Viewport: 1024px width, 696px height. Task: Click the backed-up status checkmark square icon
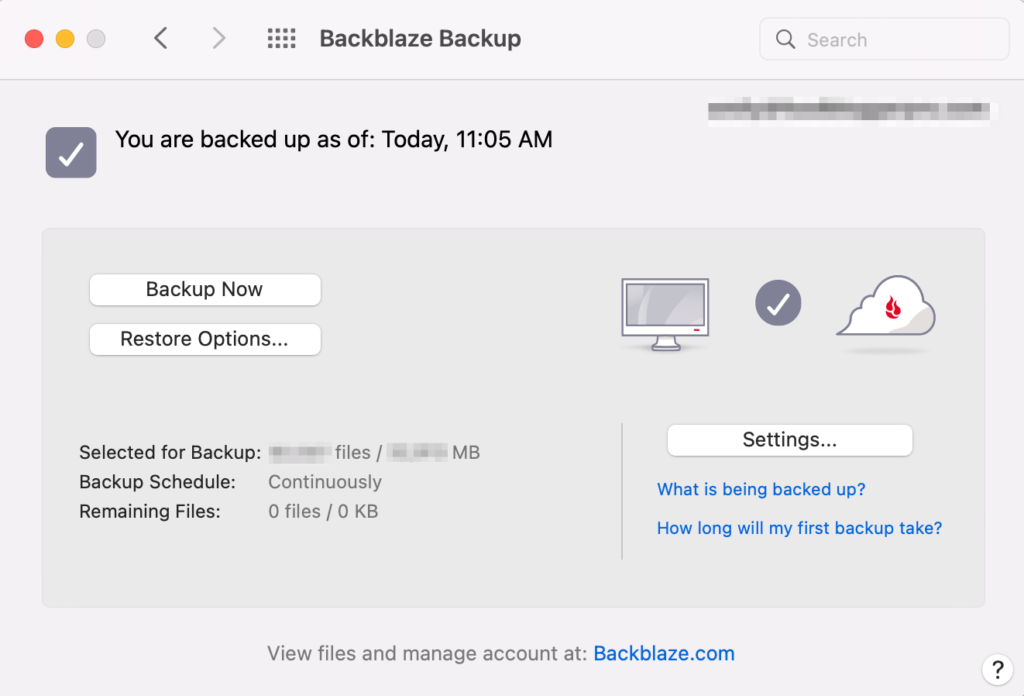pos(71,152)
